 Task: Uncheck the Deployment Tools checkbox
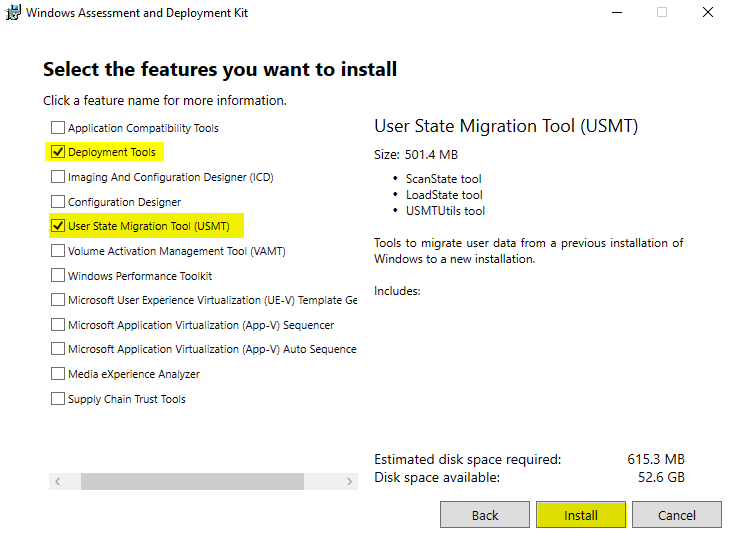(x=58, y=152)
